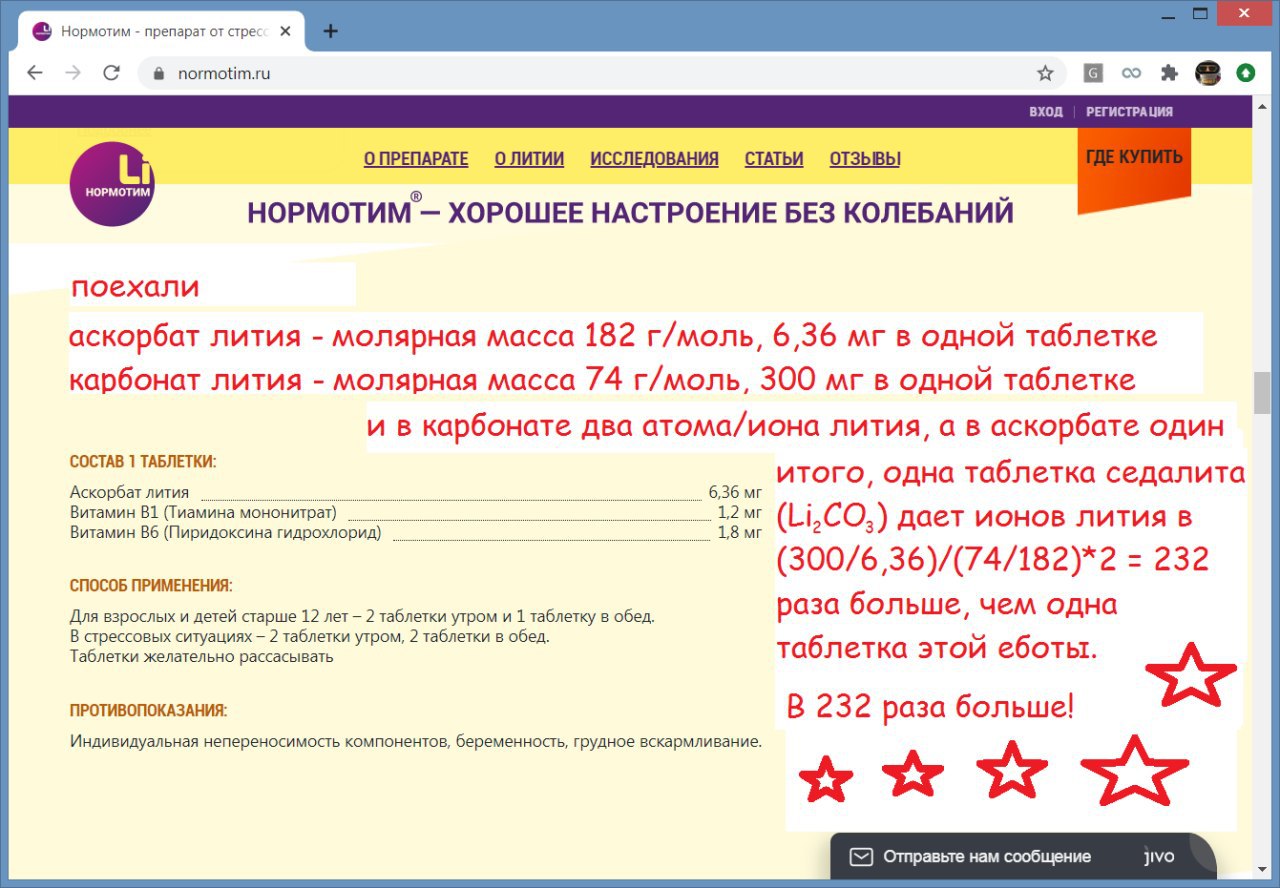Click the jivo label in chat widget
Image resolution: width=1280 pixels, height=888 pixels.
click(x=1159, y=857)
